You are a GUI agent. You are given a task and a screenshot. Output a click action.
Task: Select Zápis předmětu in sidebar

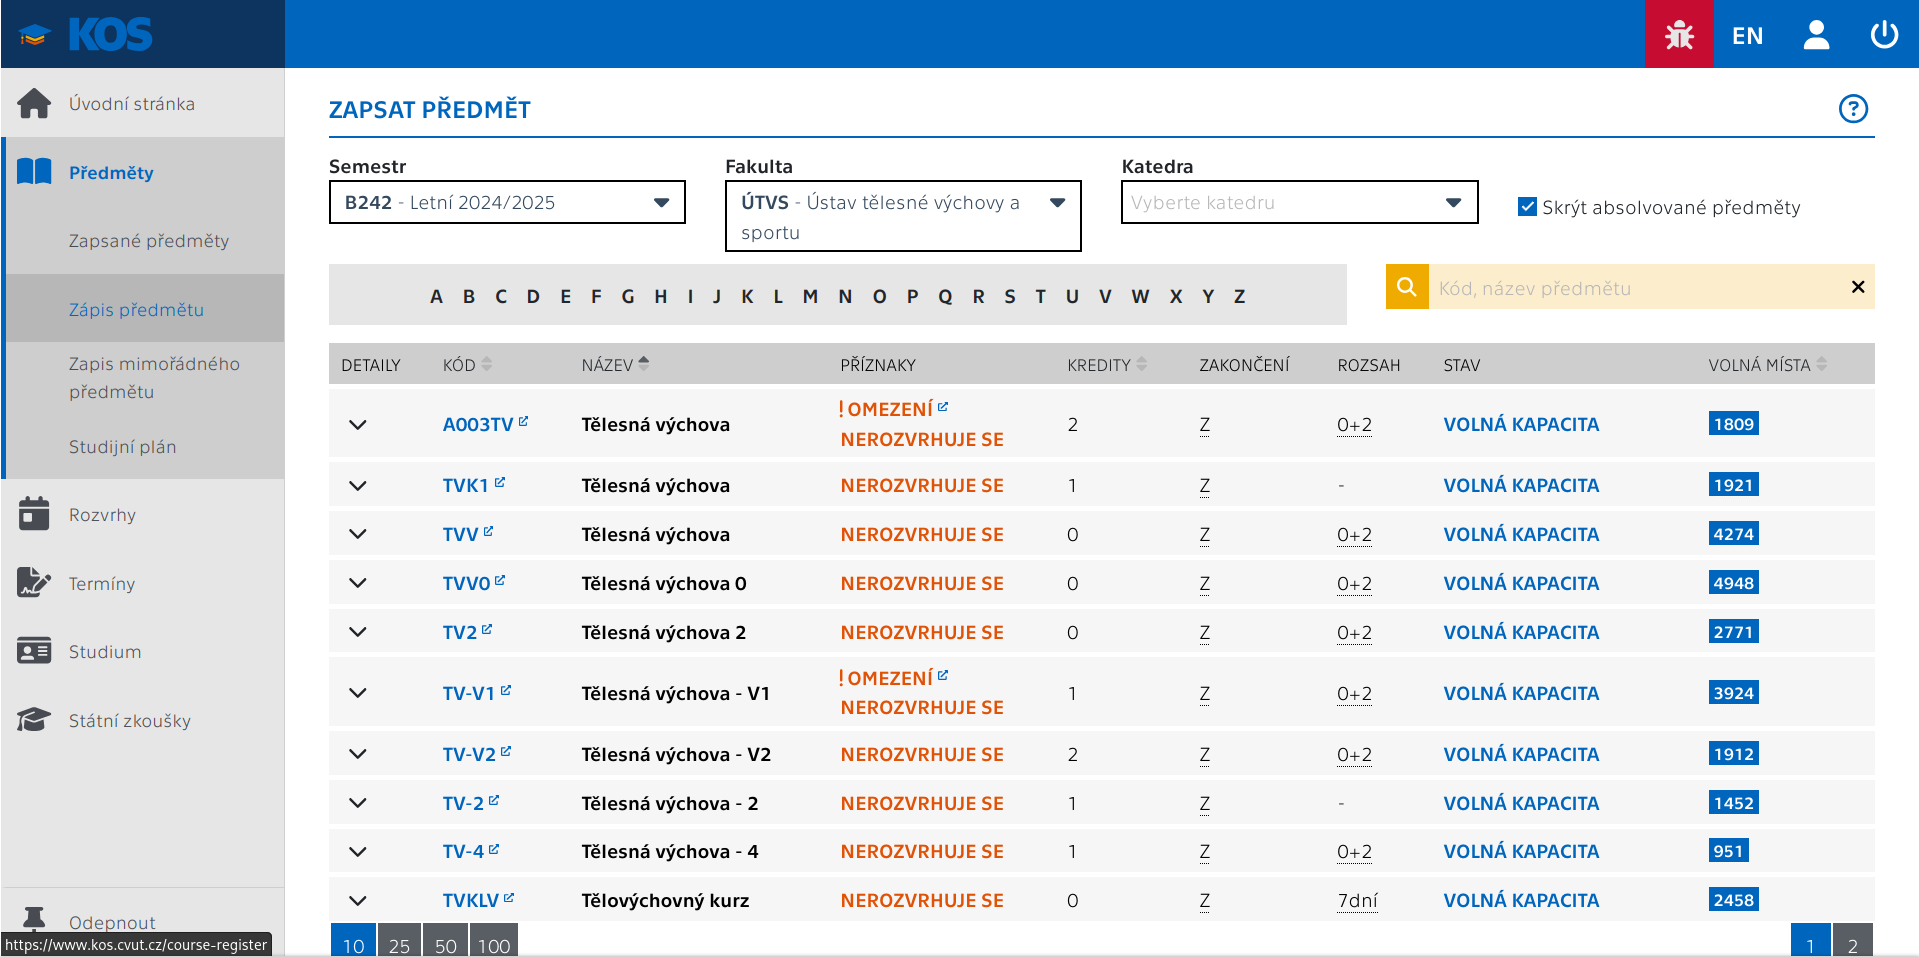point(136,309)
